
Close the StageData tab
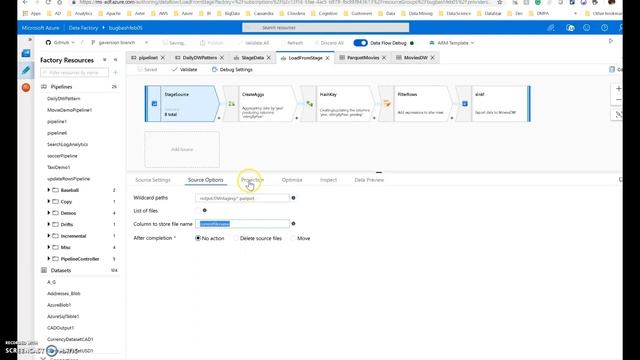coord(269,58)
